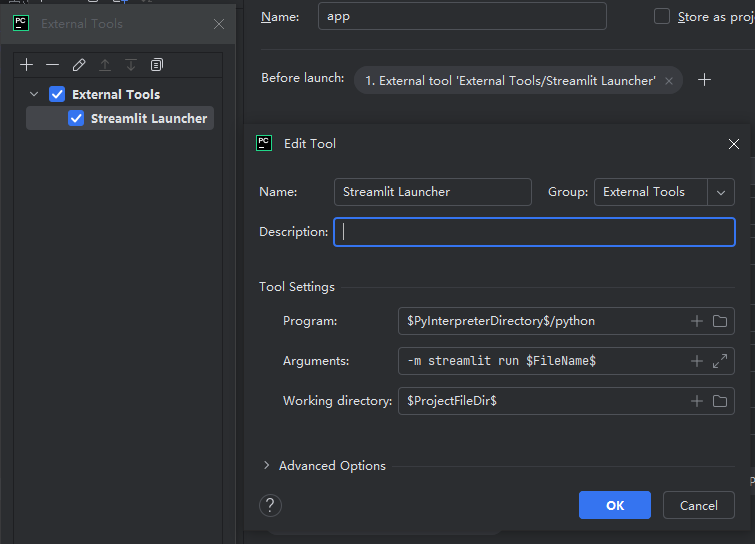This screenshot has height=544, width=755.
Task: Expand the Arguments field editor
Action: pyautogui.click(x=720, y=361)
